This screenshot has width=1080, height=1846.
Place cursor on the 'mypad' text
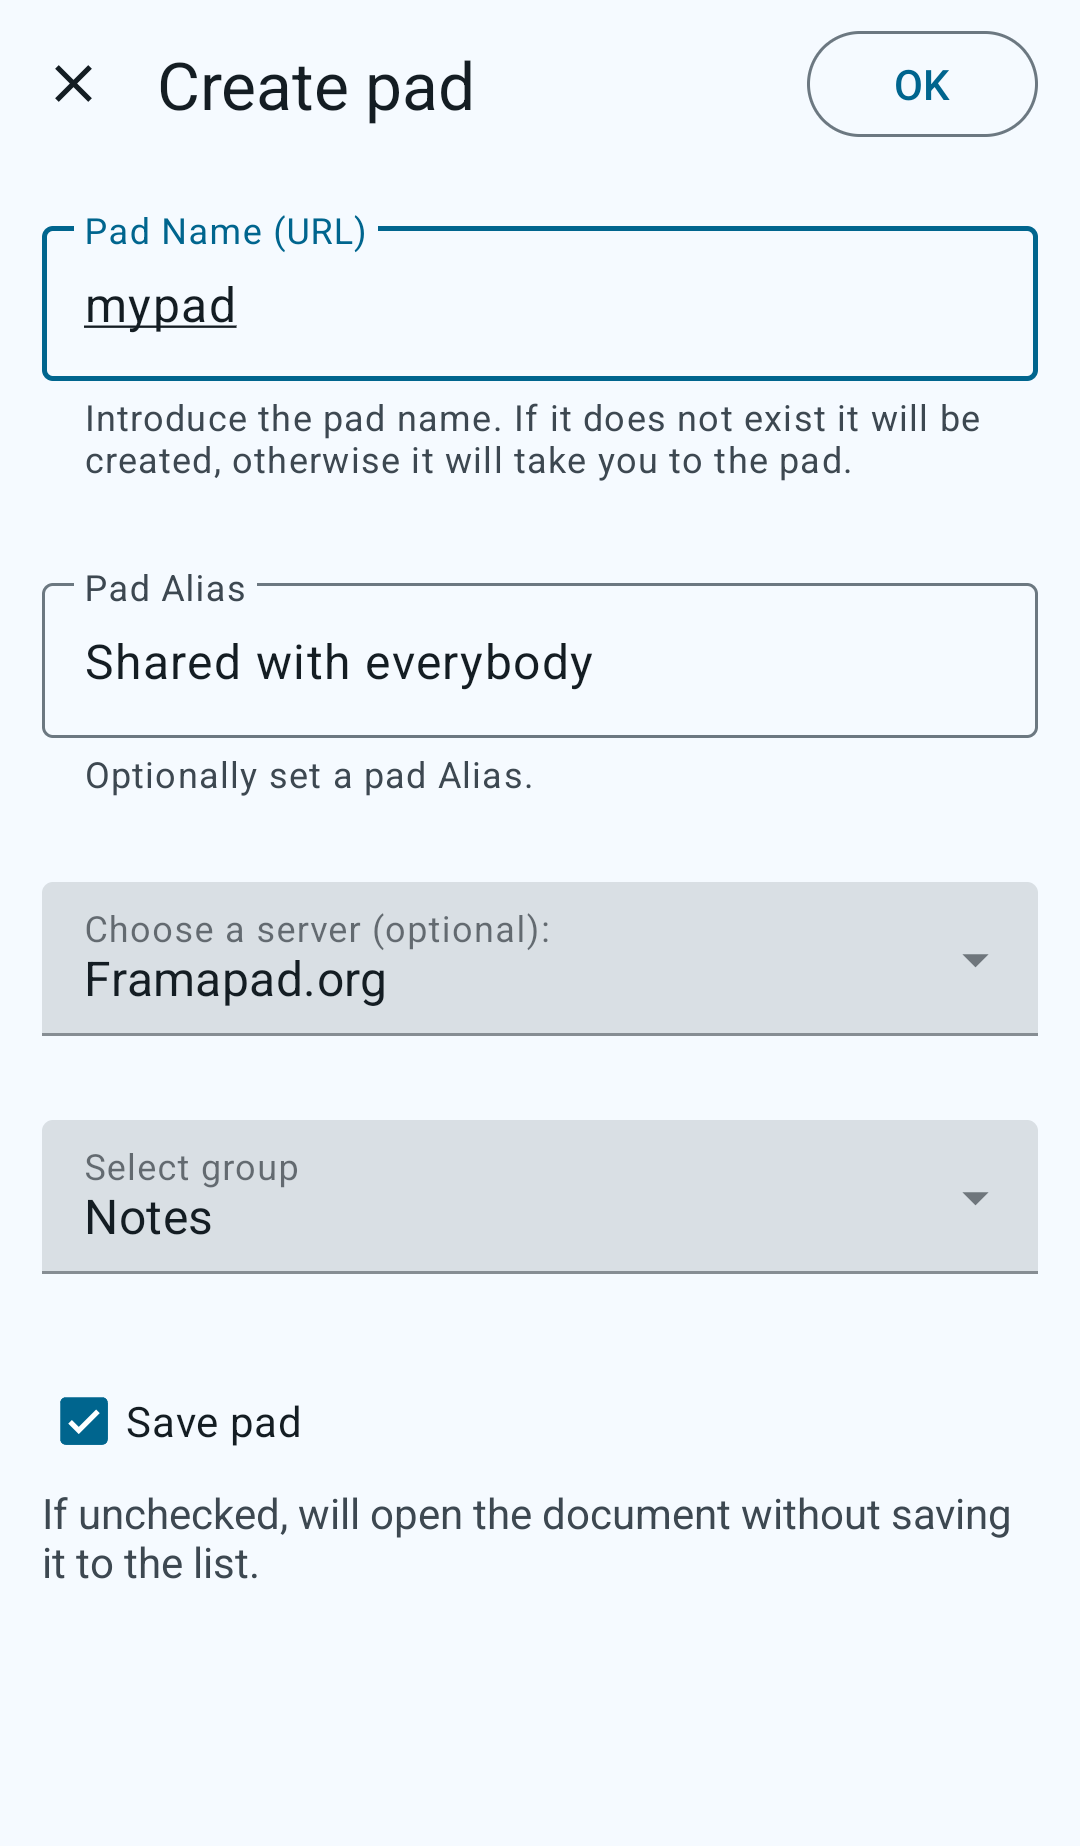[x=161, y=306]
